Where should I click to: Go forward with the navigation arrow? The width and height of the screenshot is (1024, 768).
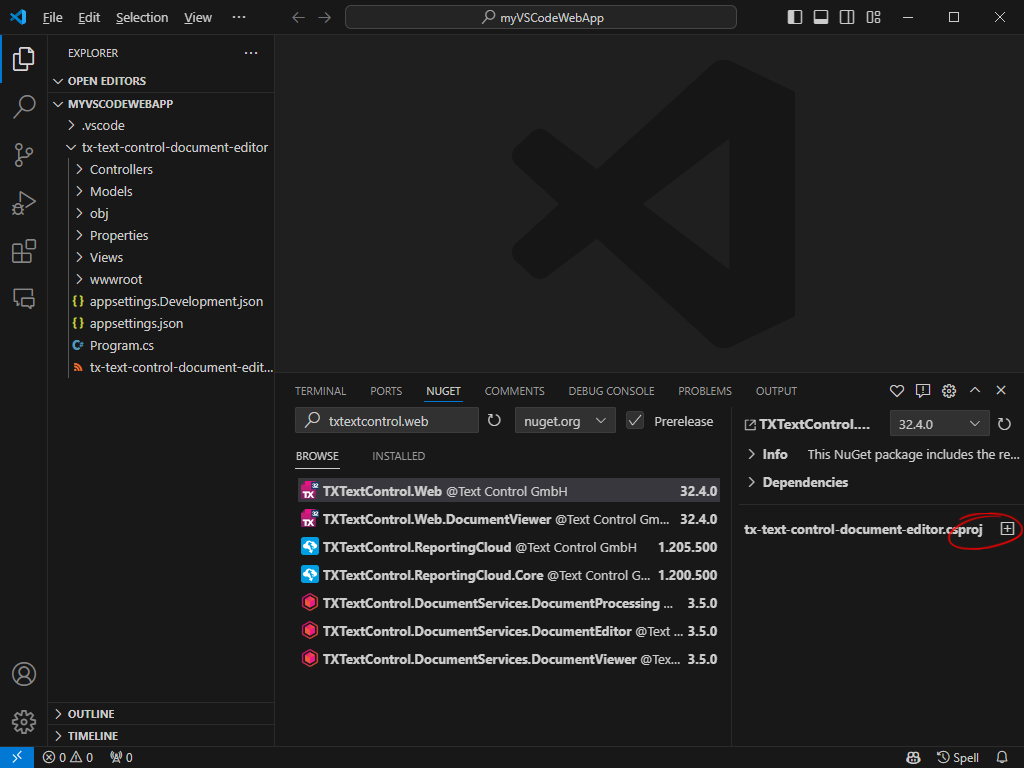click(325, 18)
